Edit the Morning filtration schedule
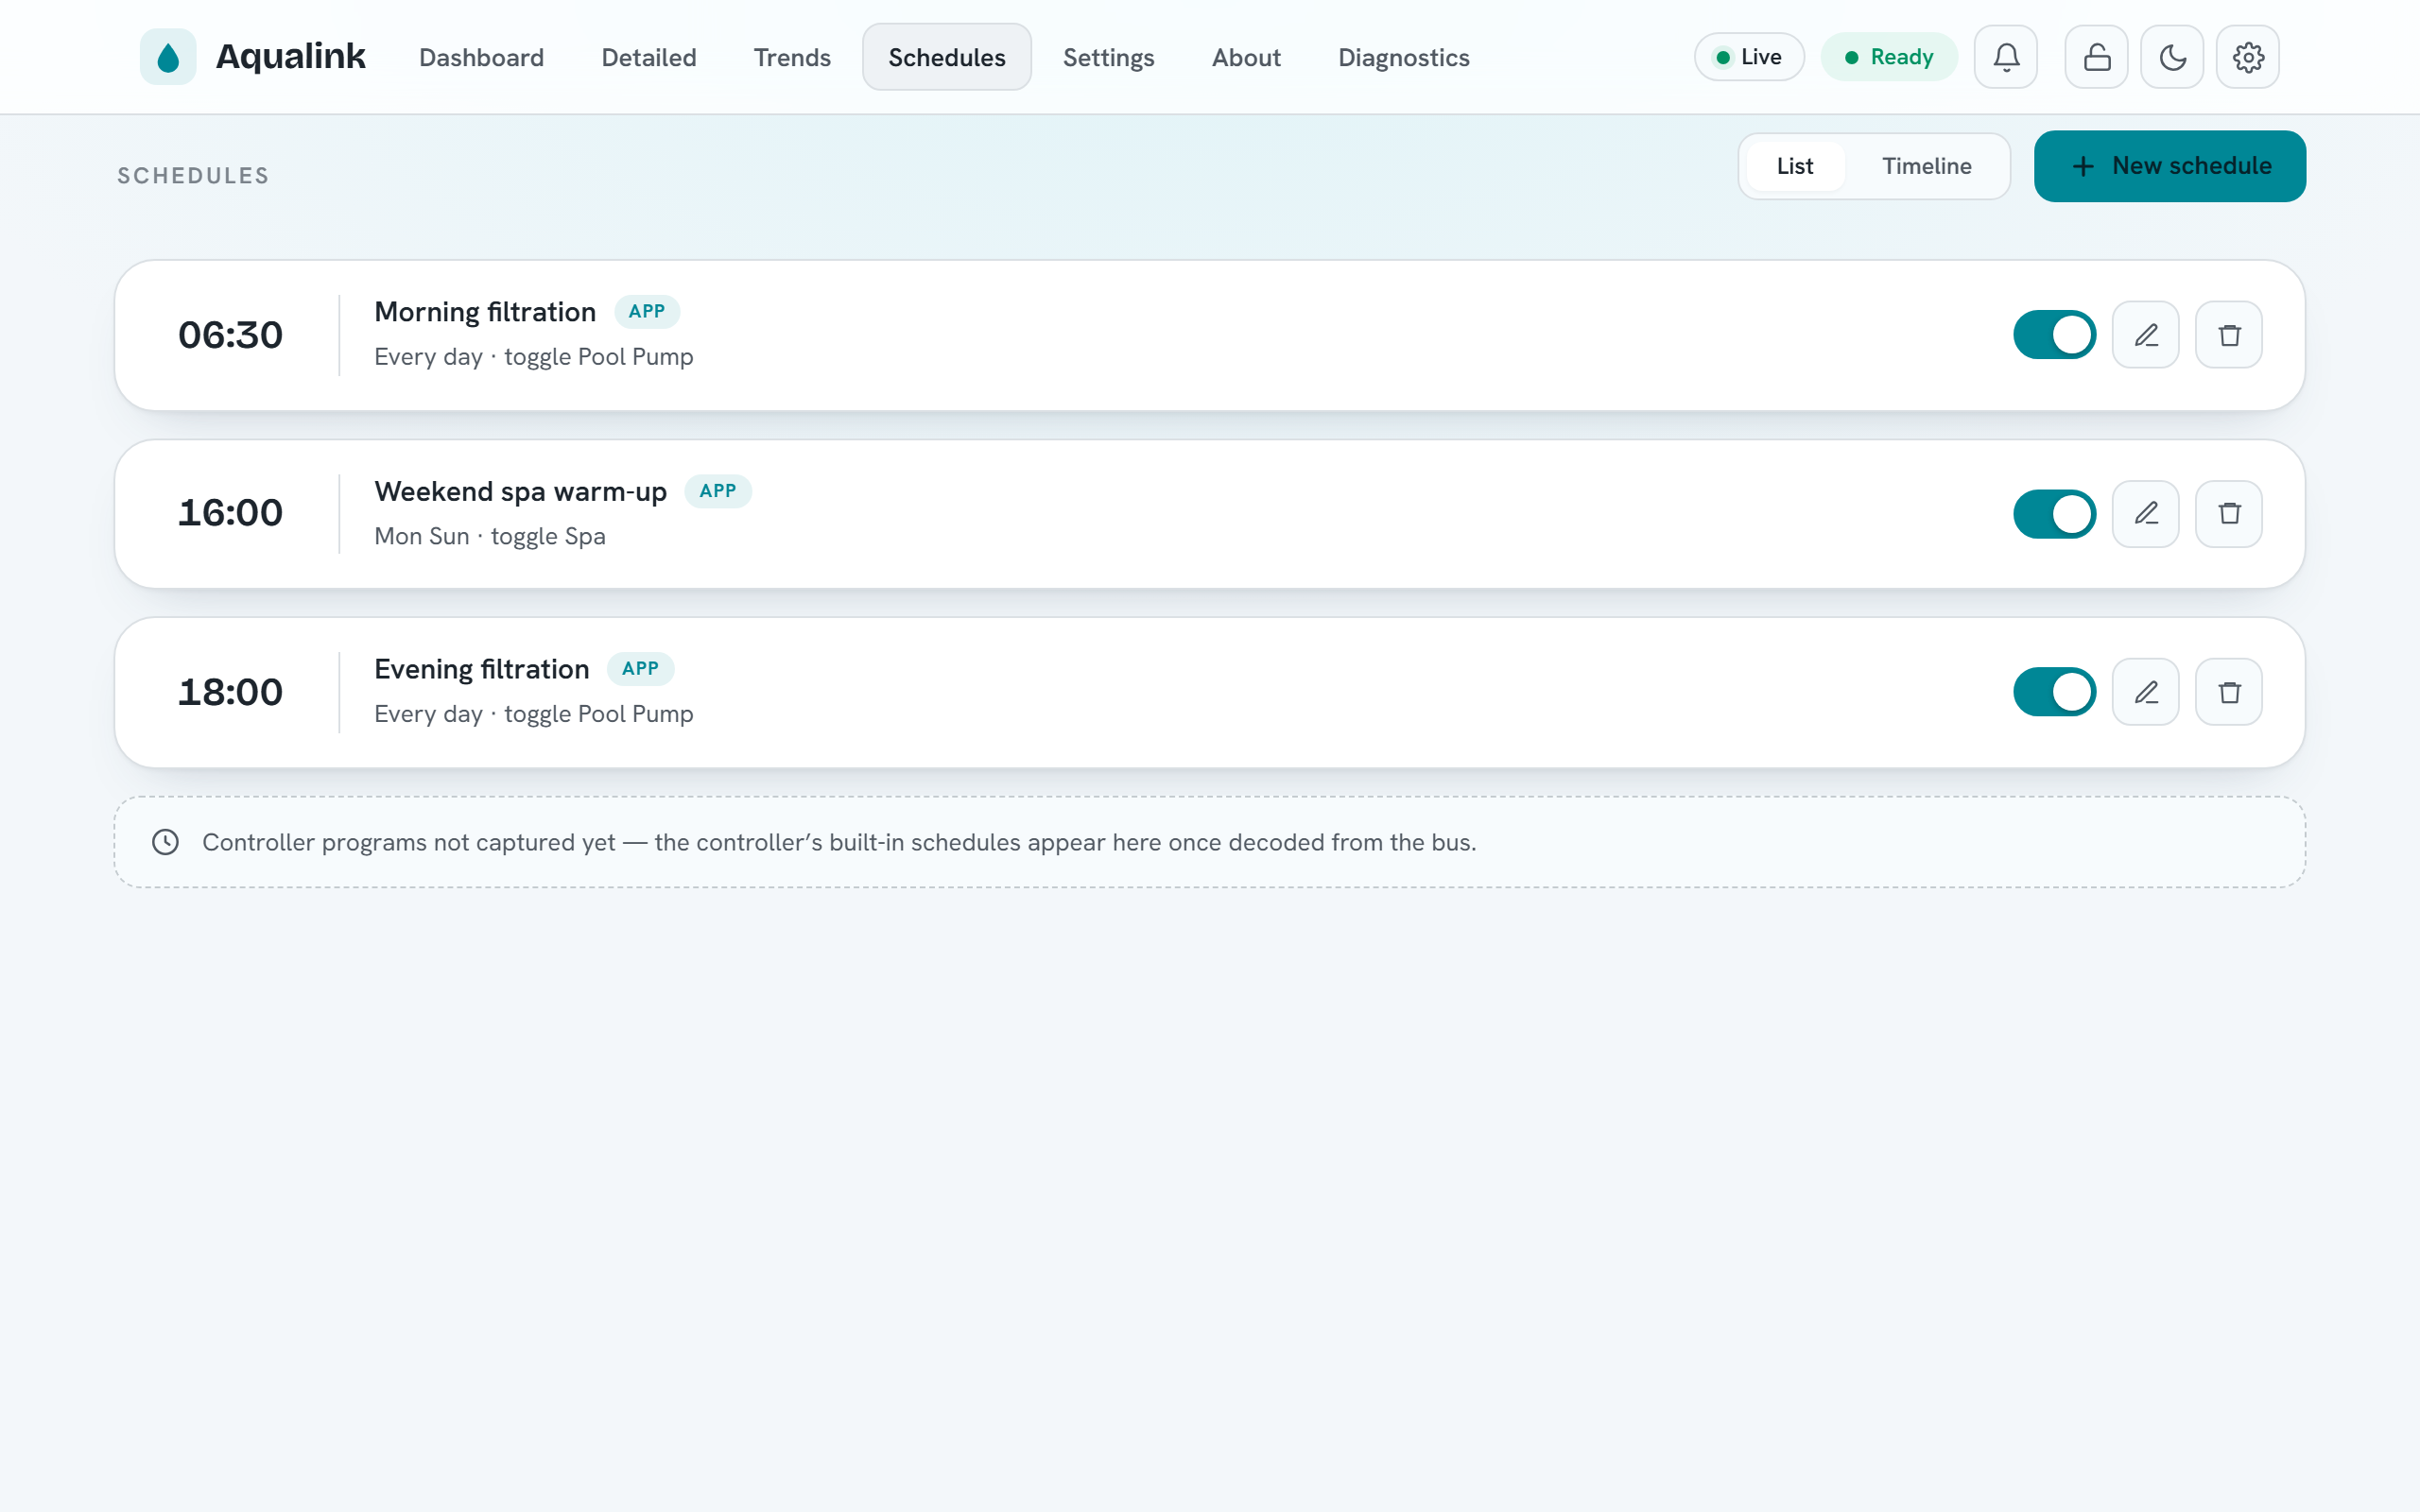Image resolution: width=2420 pixels, height=1512 pixels. (2146, 335)
